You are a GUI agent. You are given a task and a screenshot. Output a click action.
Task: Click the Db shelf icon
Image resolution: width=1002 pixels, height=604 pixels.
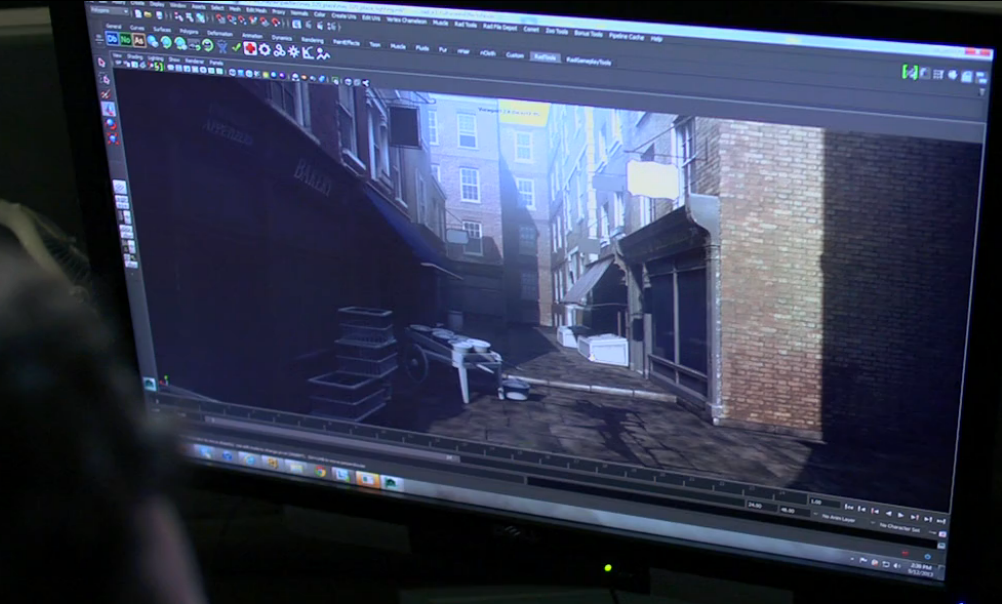click(112, 39)
